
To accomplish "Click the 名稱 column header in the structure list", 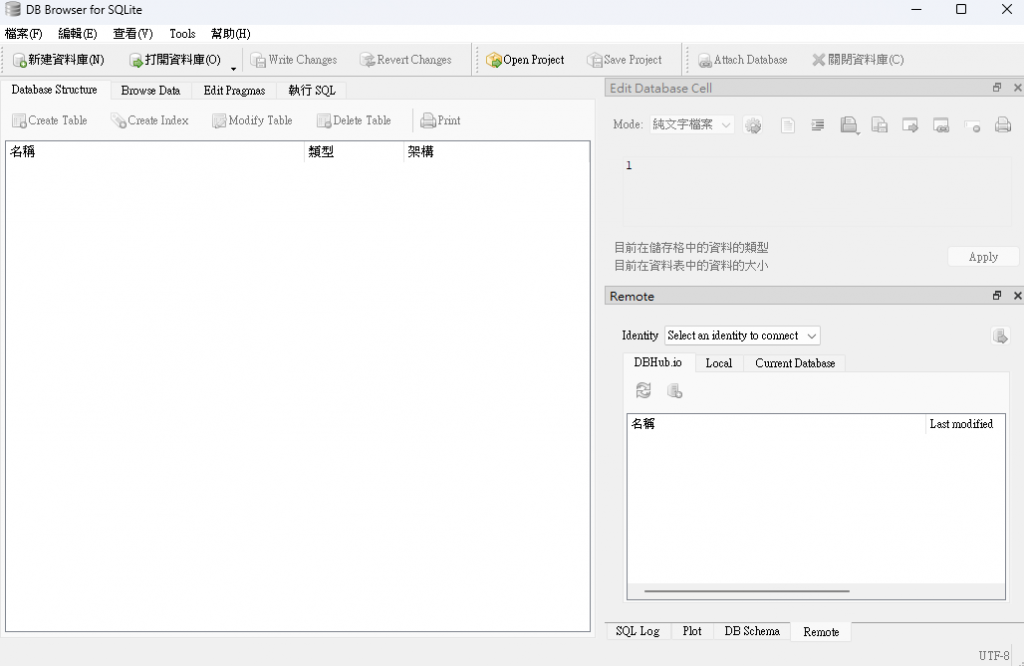I will [x=155, y=151].
